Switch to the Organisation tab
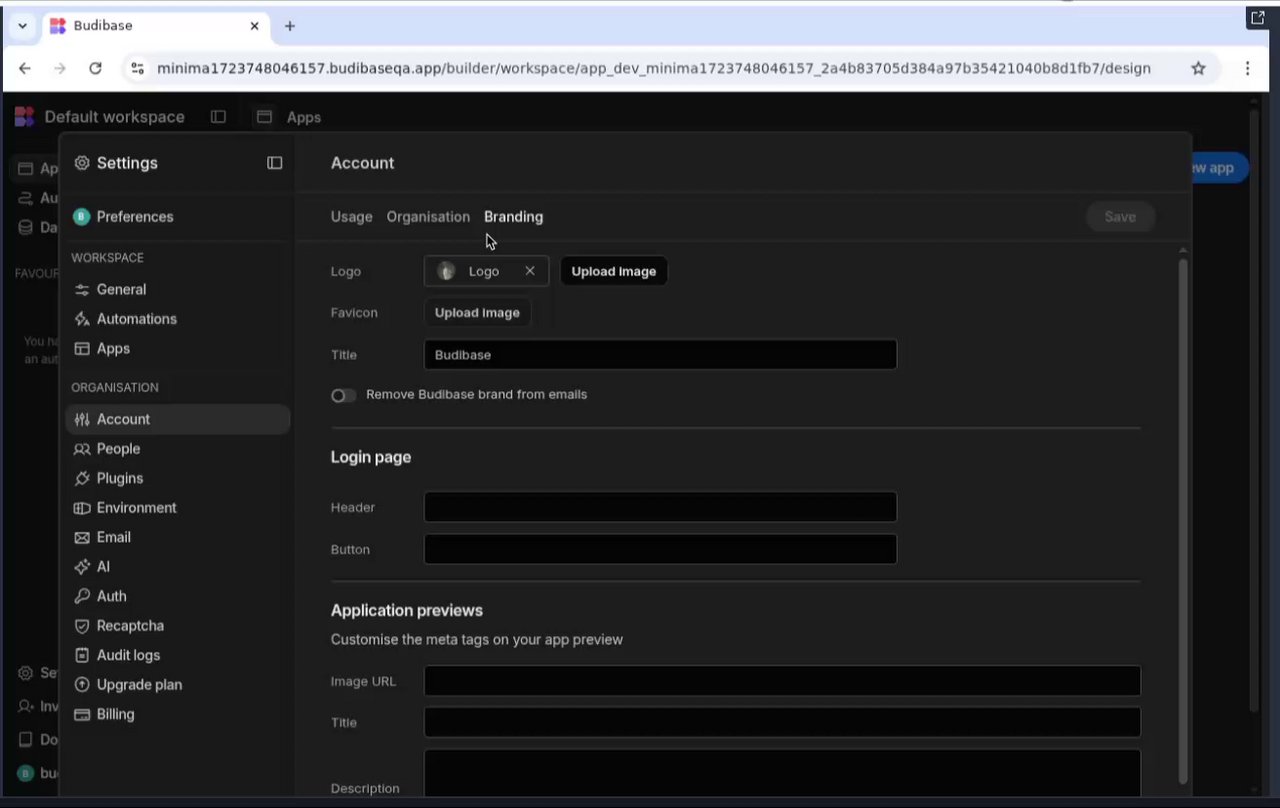This screenshot has height=808, width=1280. [428, 217]
